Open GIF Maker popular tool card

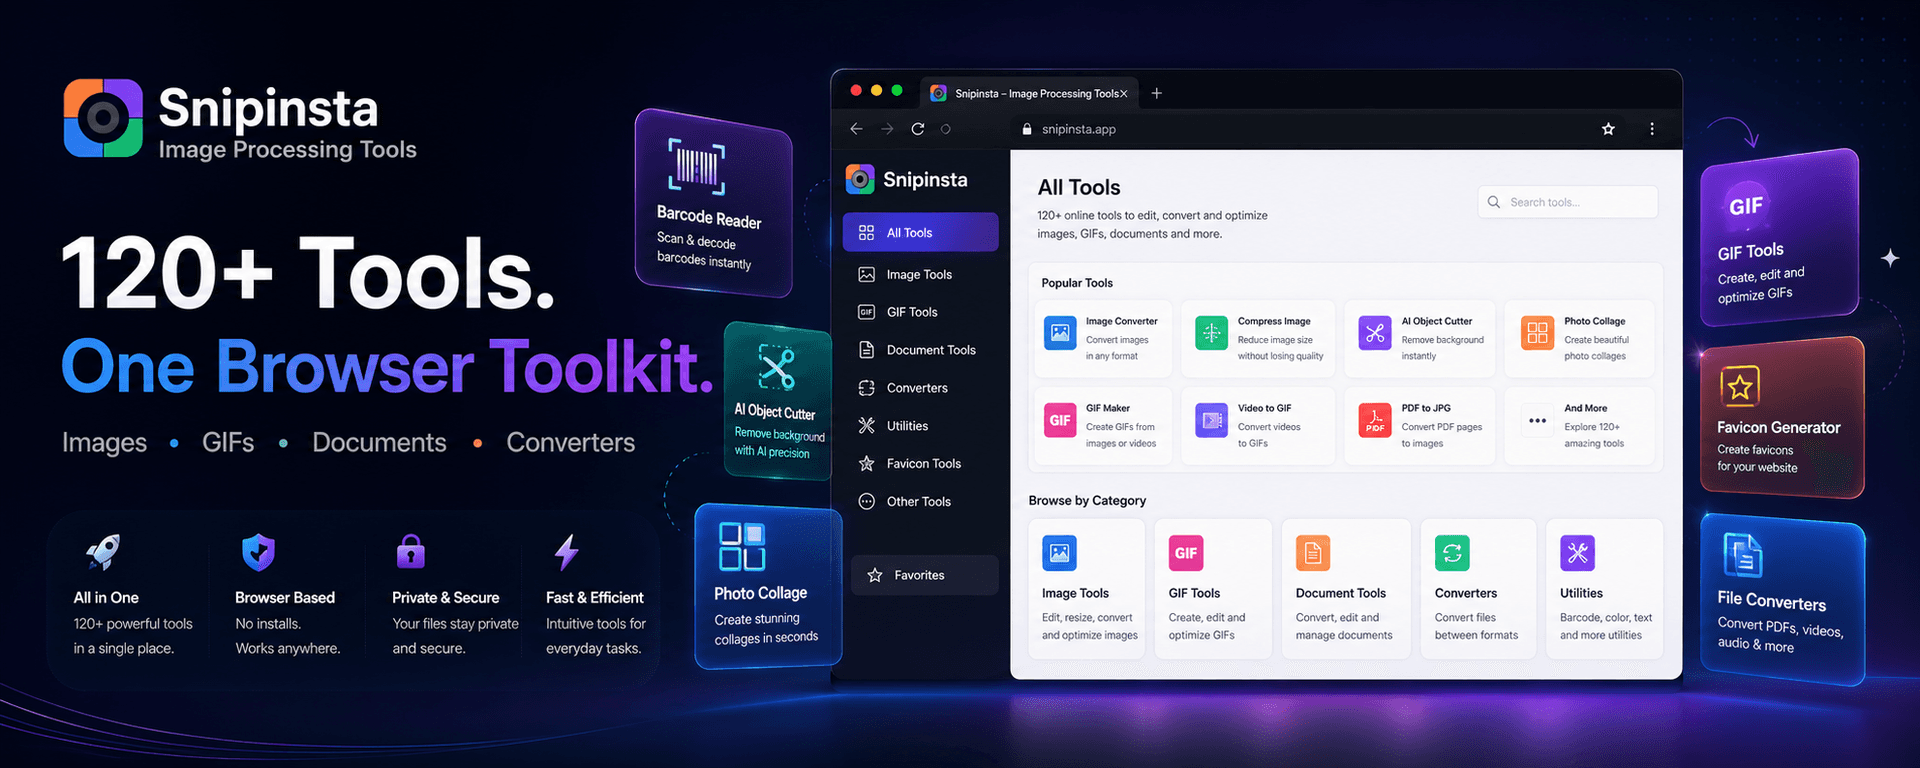tap(1101, 426)
